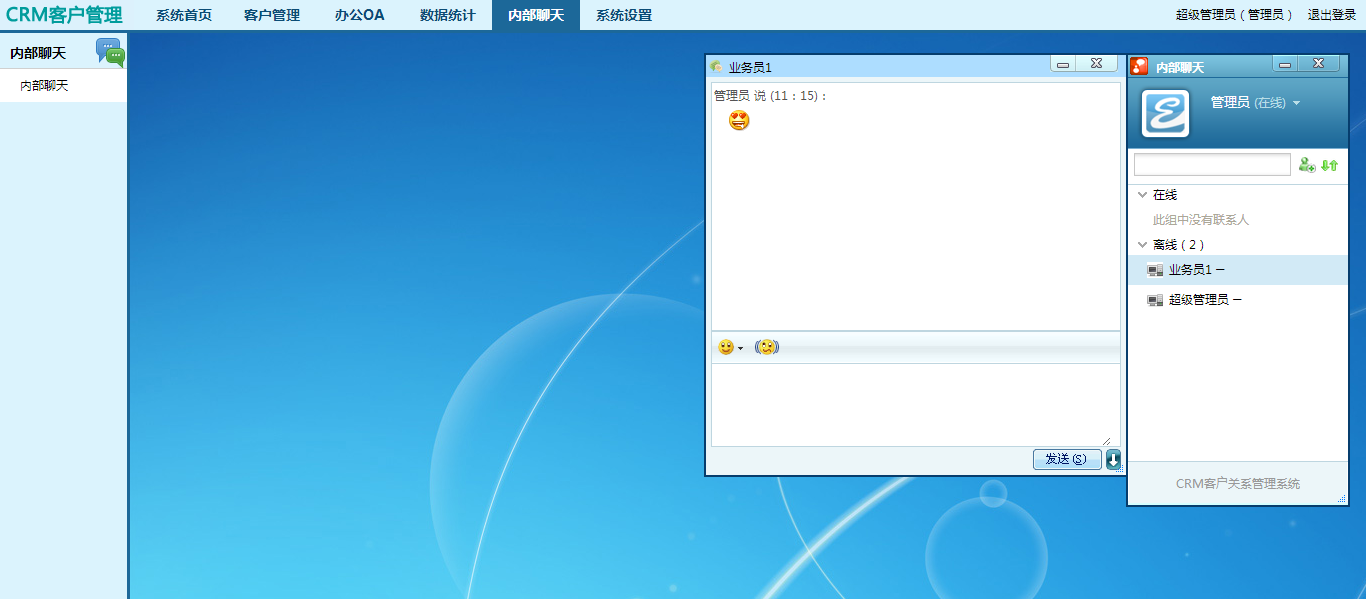Open the emoticon picker dropdown arrow
This screenshot has width=1366, height=599.
click(x=741, y=348)
